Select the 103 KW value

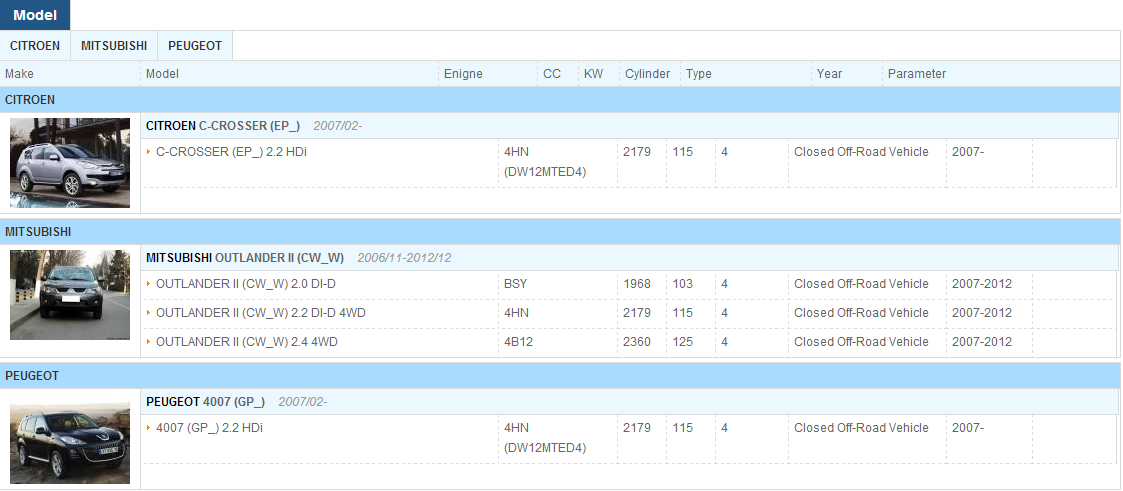tap(683, 284)
